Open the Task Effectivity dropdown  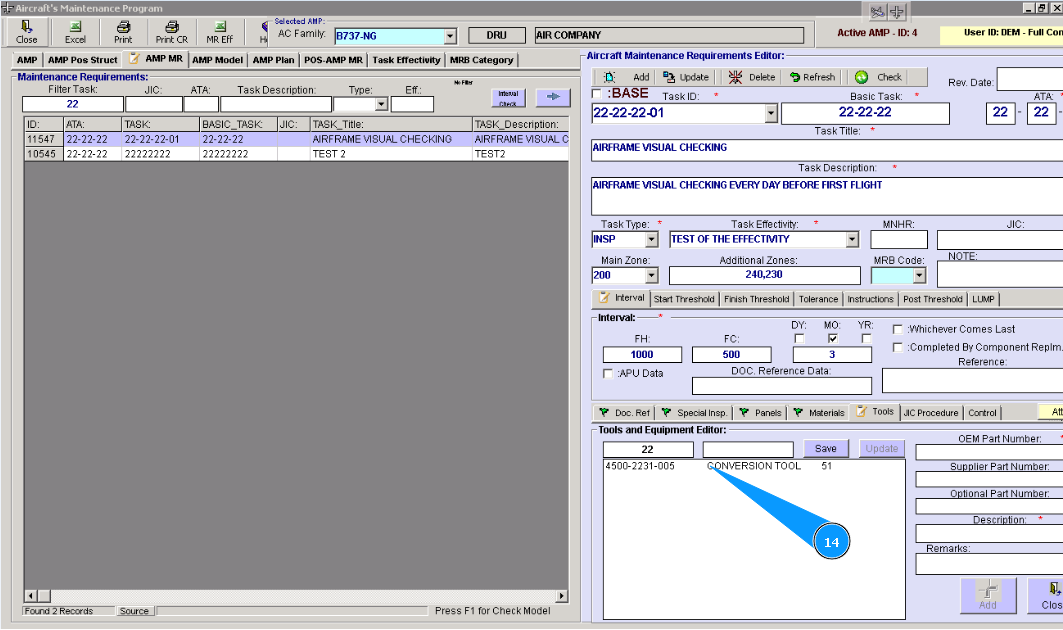[x=852, y=240]
